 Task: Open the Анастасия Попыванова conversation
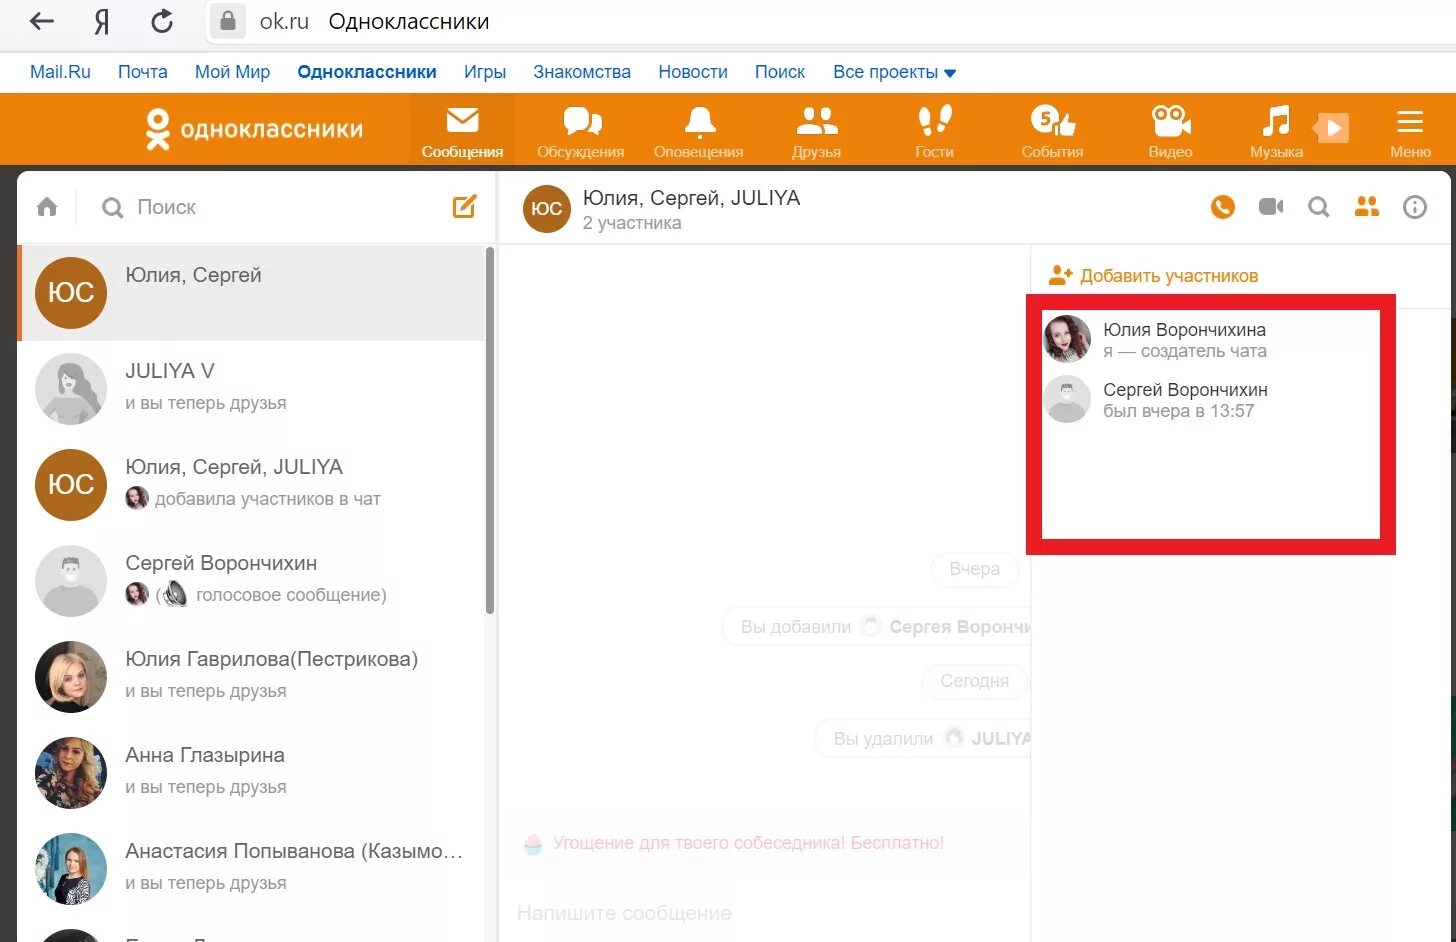click(x=252, y=868)
